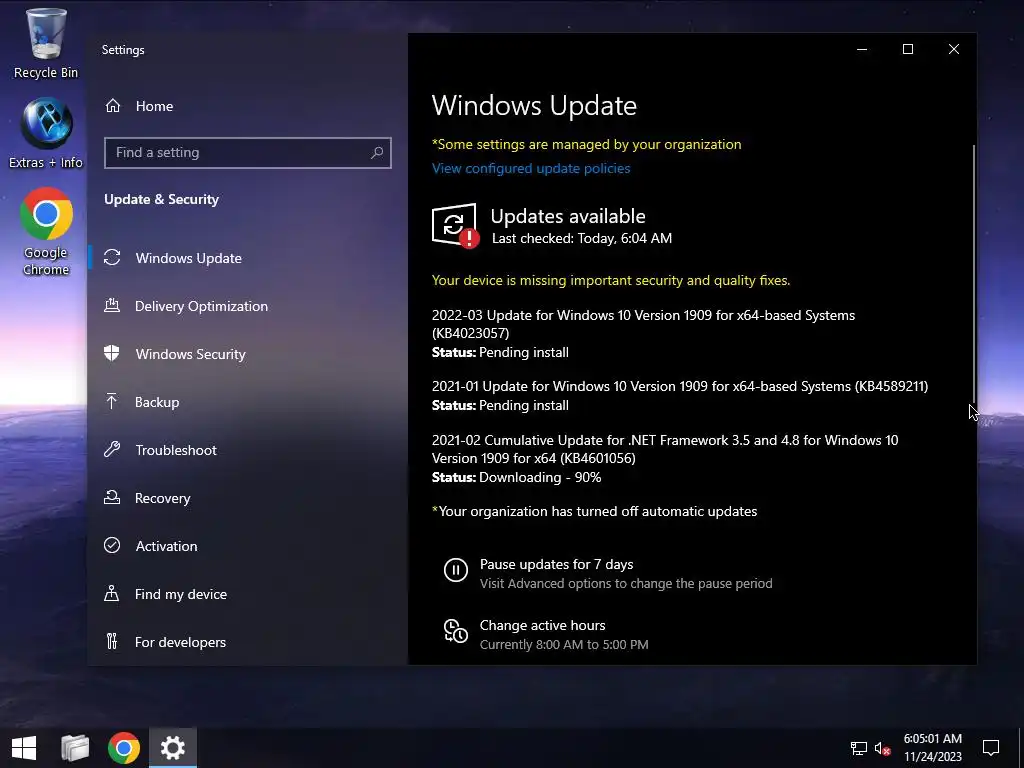Viewport: 1024px width, 768px height.
Task: Click the KB4023057 update entry text
Action: coord(643,324)
